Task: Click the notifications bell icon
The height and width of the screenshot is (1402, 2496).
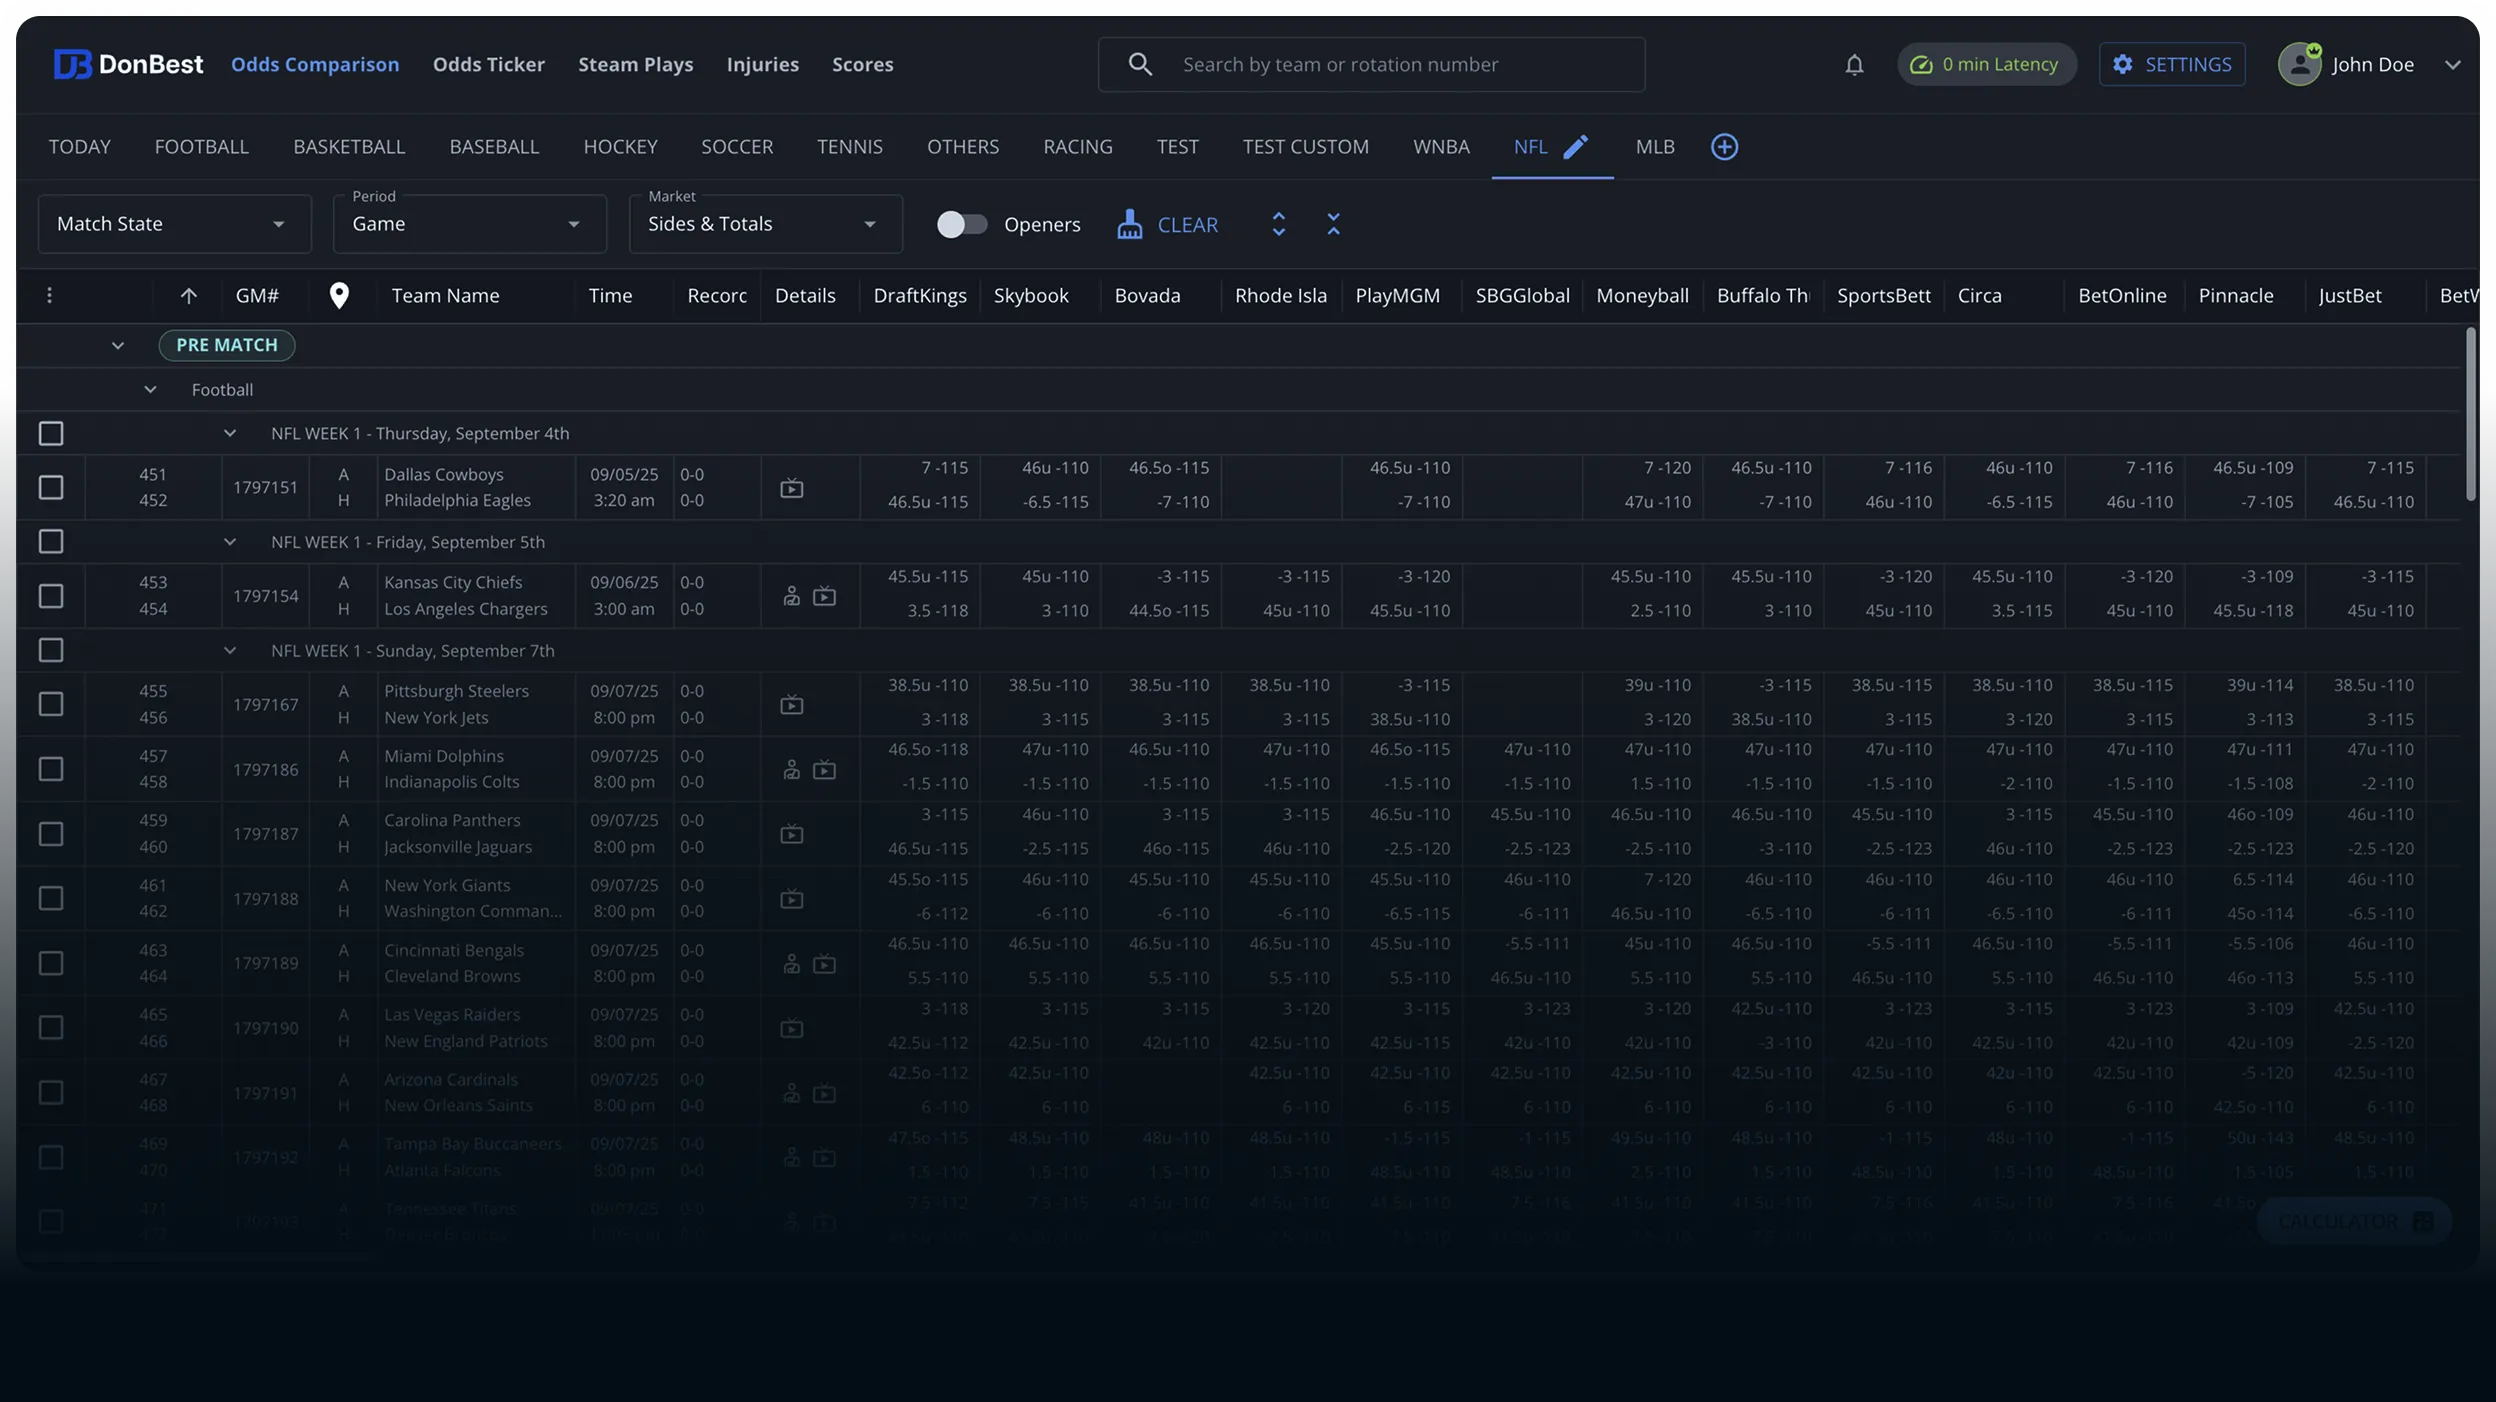Action: [x=1854, y=65]
